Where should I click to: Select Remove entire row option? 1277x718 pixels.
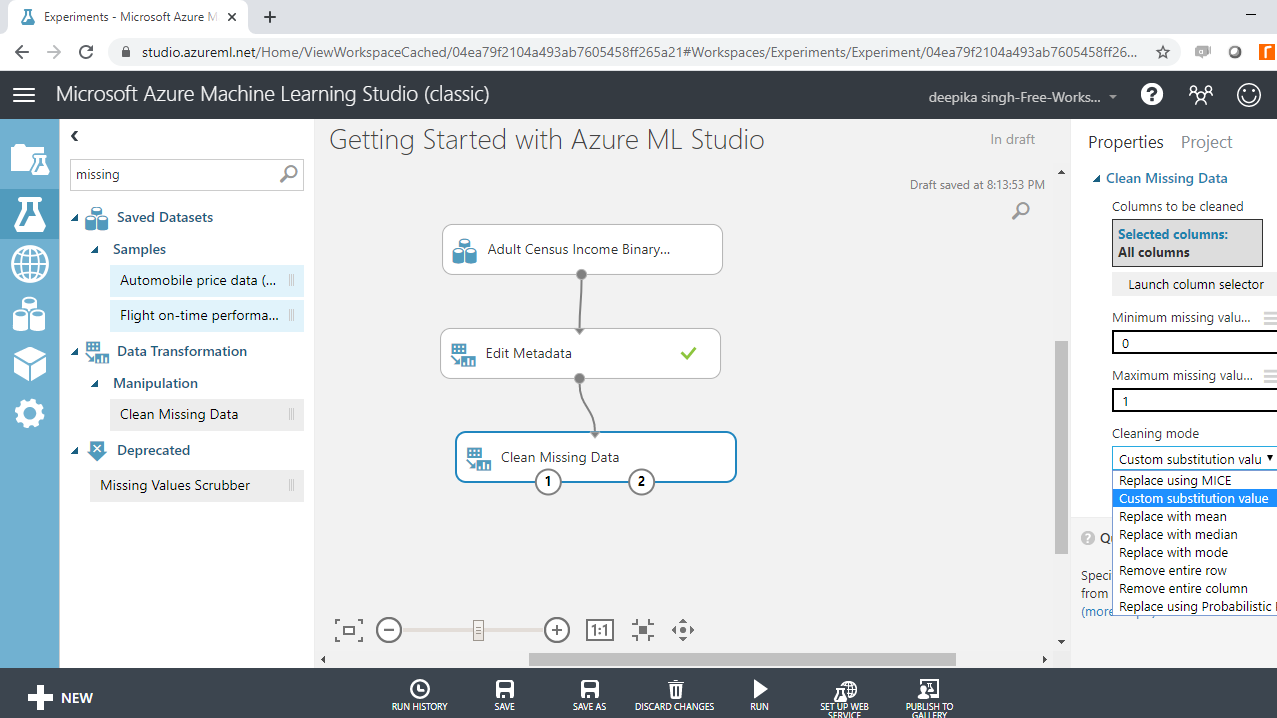[x=1194, y=571]
